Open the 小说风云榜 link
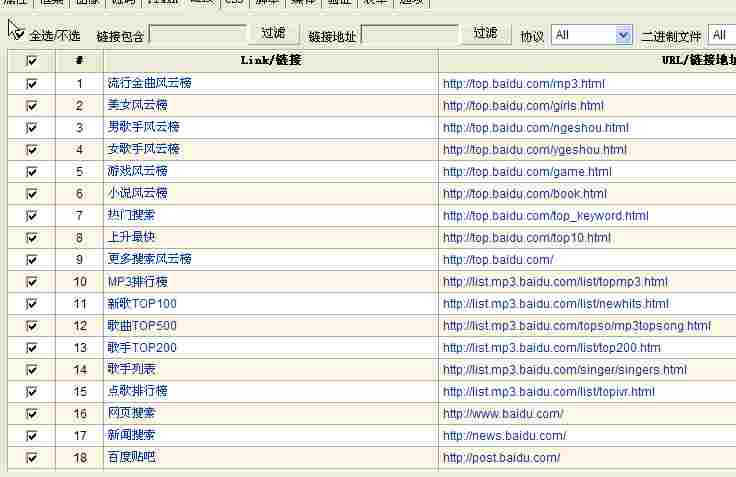Screen dimensions: 736x477 pos(138,193)
